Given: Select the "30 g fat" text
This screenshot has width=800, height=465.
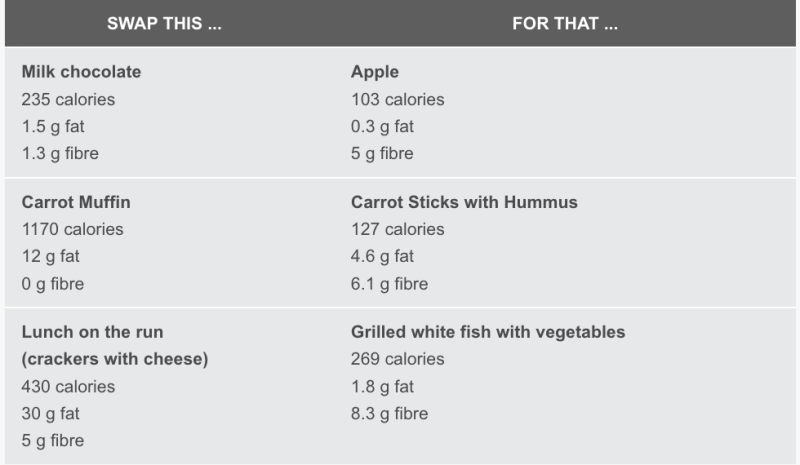Looking at the screenshot, I should [x=51, y=414].
